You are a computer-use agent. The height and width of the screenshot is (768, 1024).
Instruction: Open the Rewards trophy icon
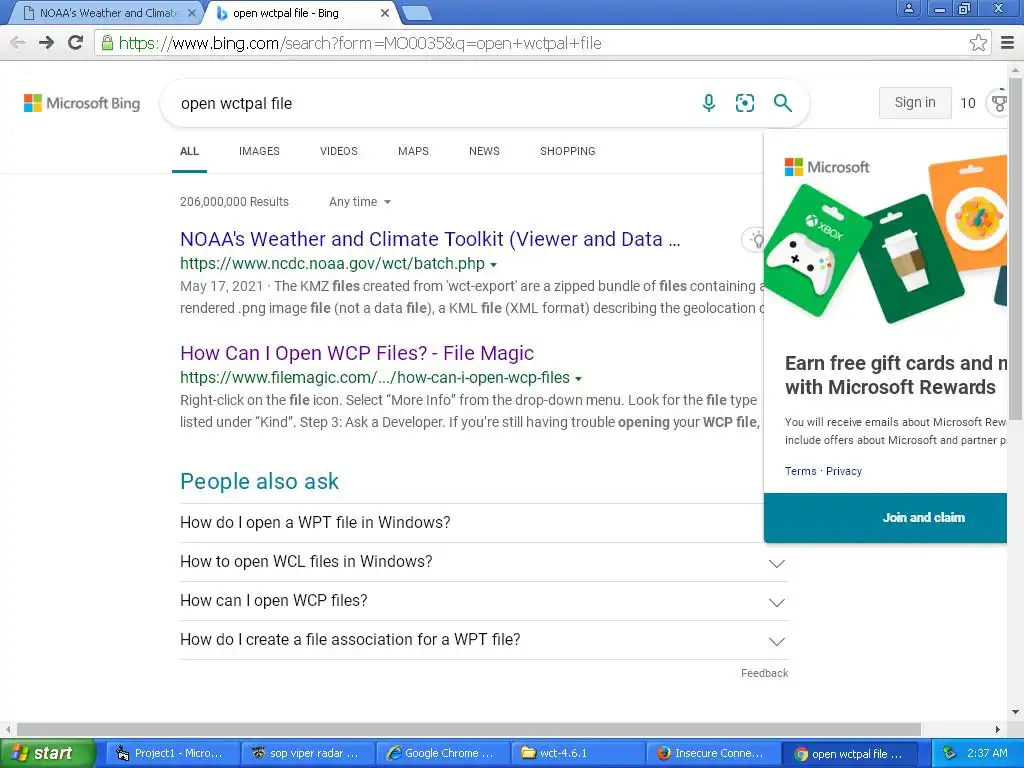click(x=999, y=103)
